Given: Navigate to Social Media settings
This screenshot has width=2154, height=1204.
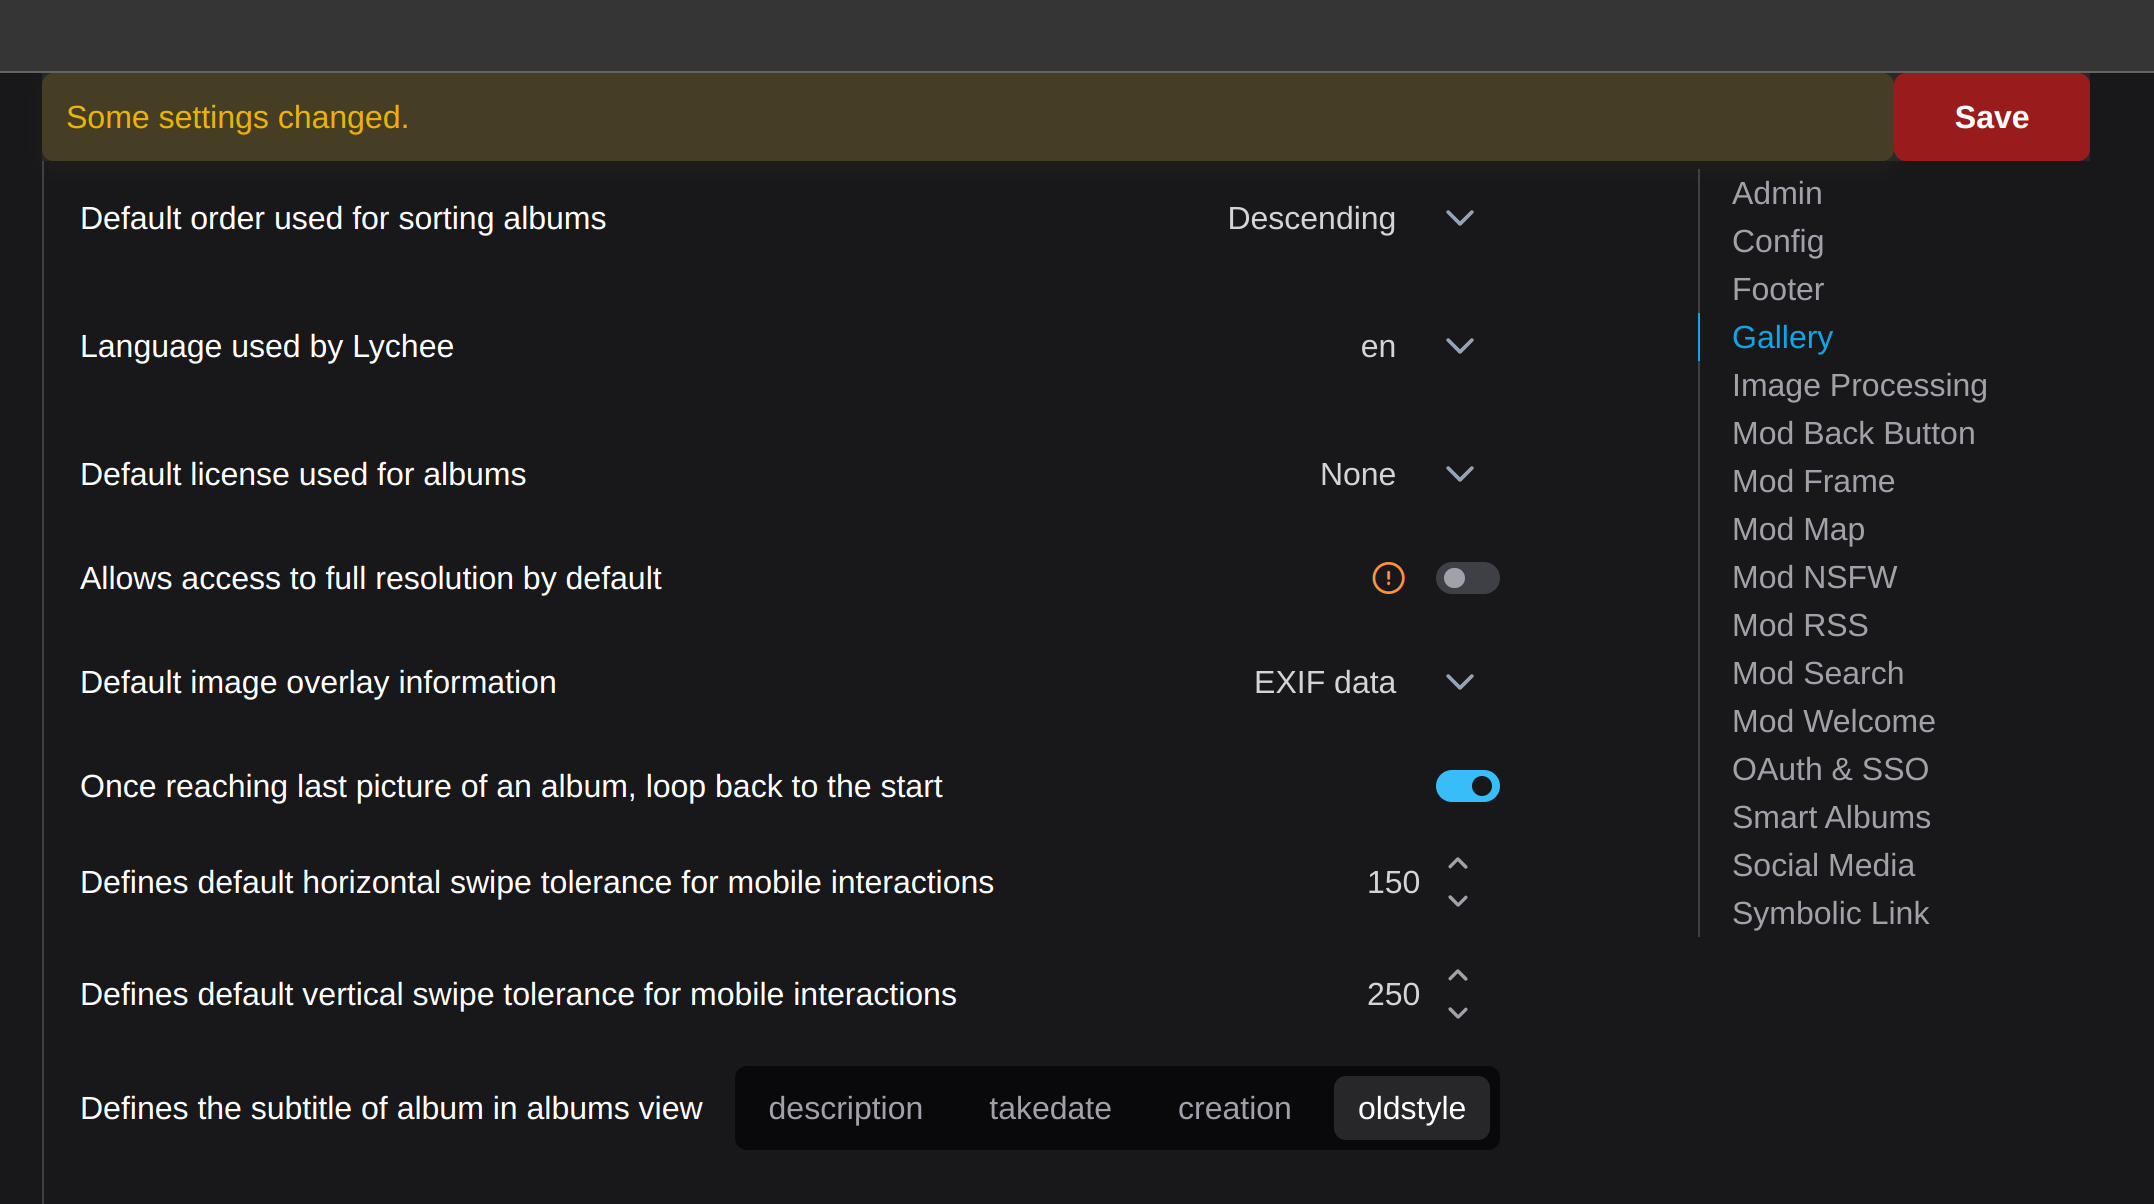Looking at the screenshot, I should (1823, 865).
